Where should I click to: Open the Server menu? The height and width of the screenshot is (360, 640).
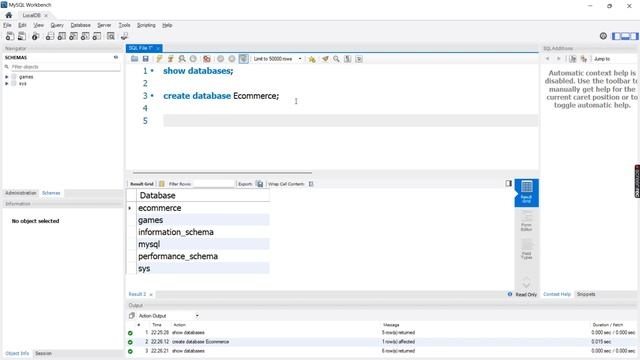[104, 25]
